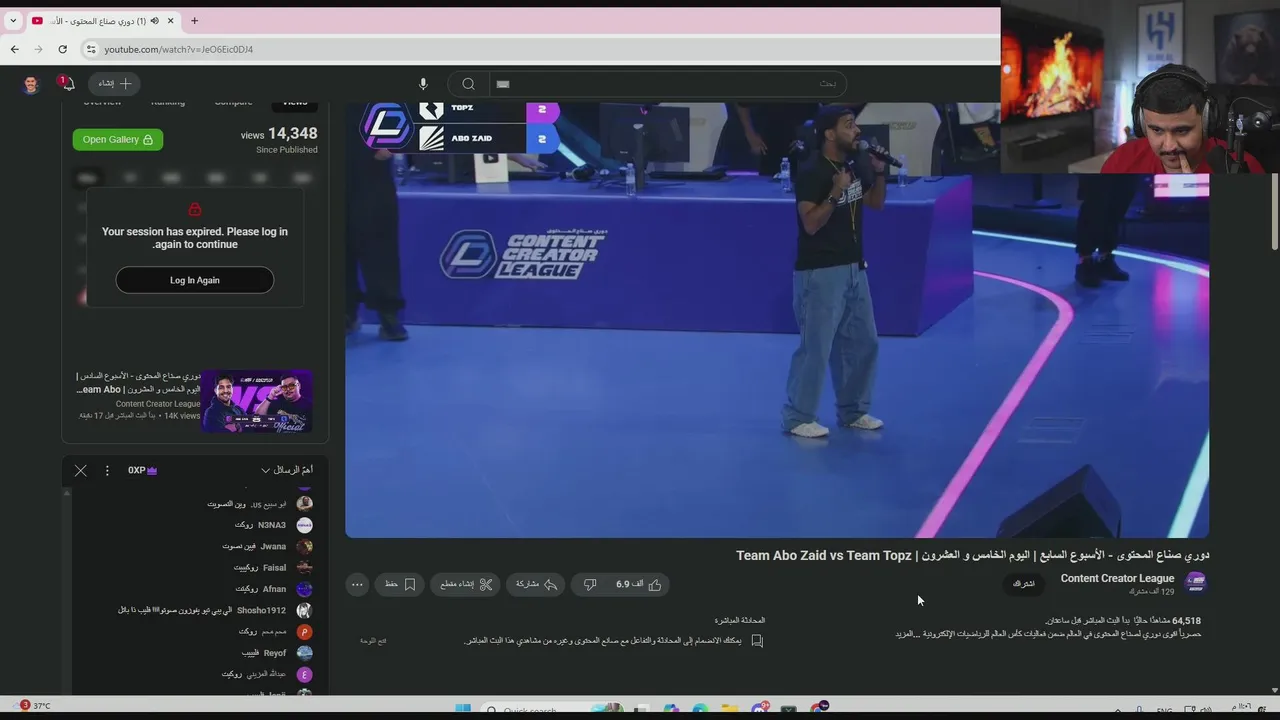Open Content Creator League channel name link
Image resolution: width=1280 pixels, height=720 pixels.
pos(1117,578)
